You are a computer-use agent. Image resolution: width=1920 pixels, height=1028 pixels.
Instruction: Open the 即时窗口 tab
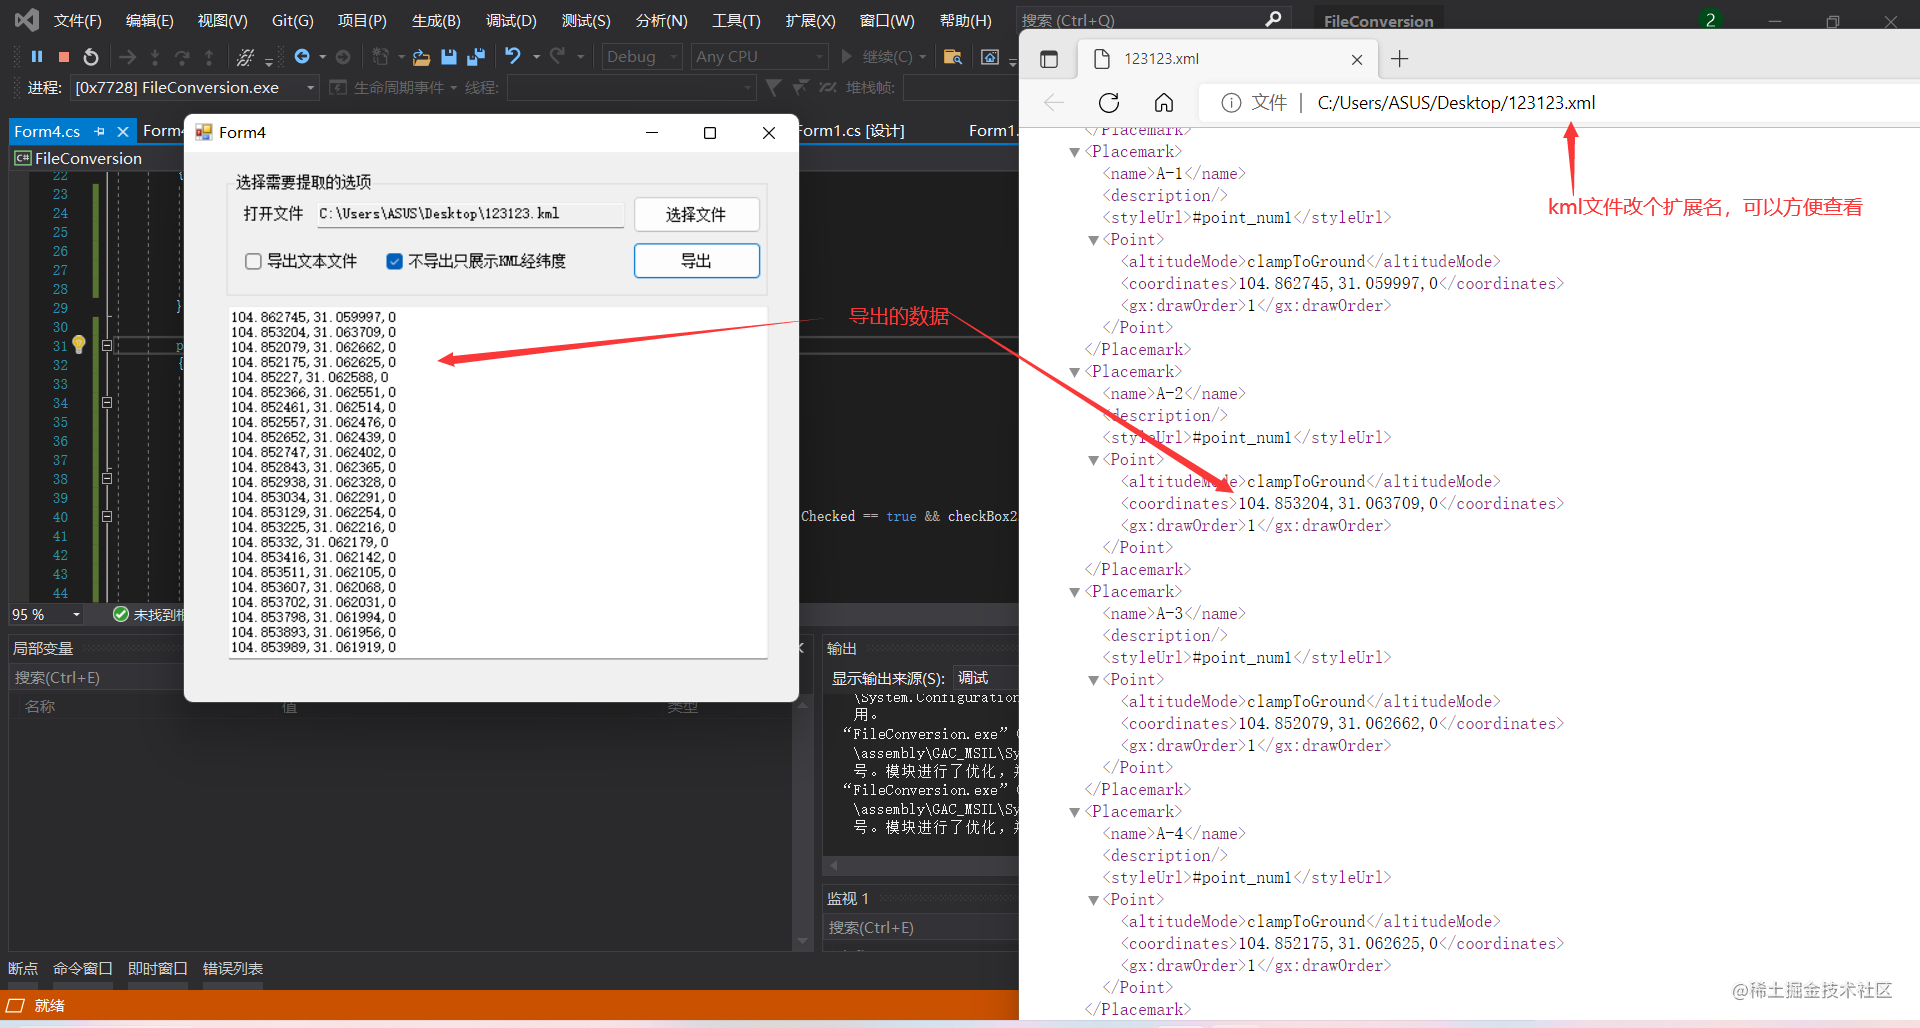(158, 968)
